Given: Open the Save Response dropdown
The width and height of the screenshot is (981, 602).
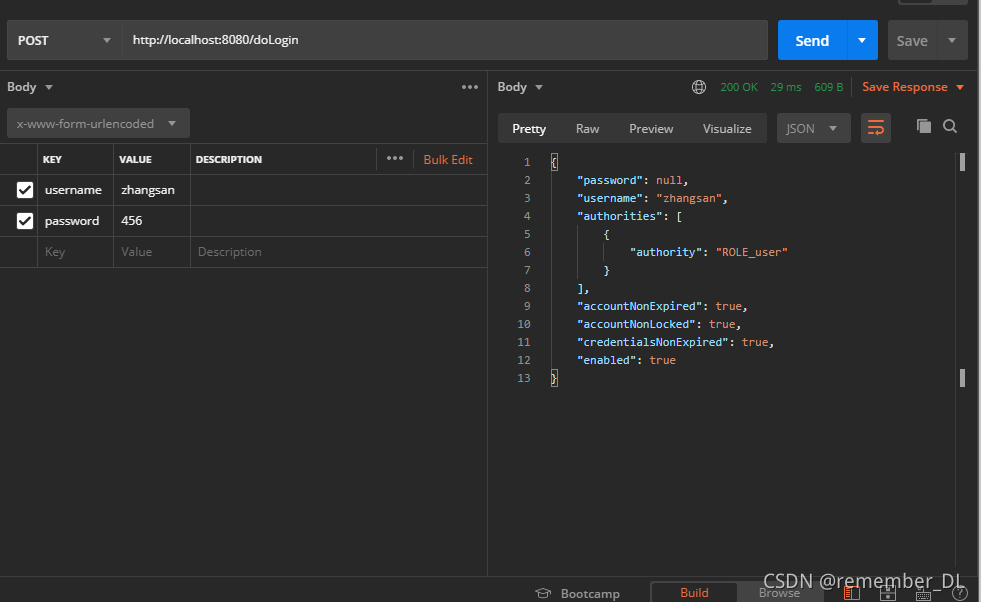Looking at the screenshot, I should coord(913,87).
